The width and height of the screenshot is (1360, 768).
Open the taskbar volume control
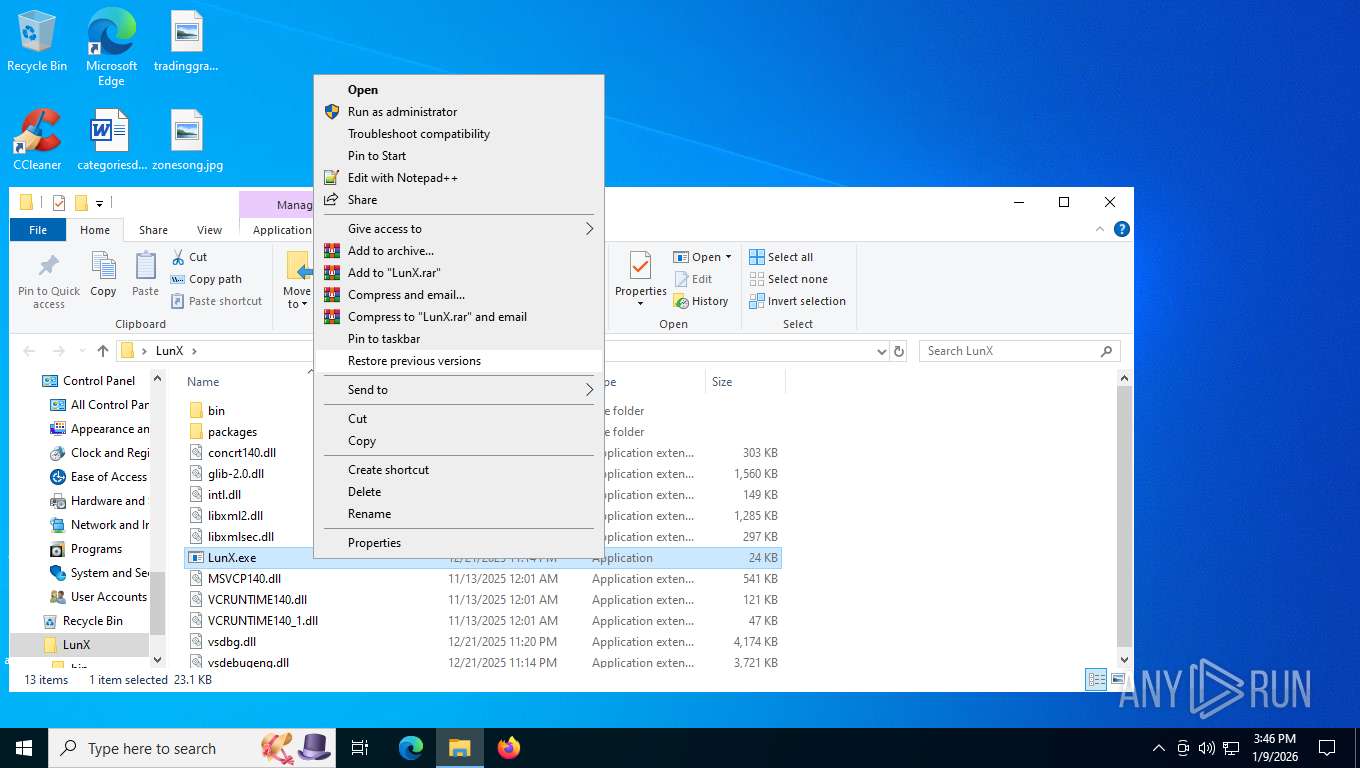pos(1206,747)
